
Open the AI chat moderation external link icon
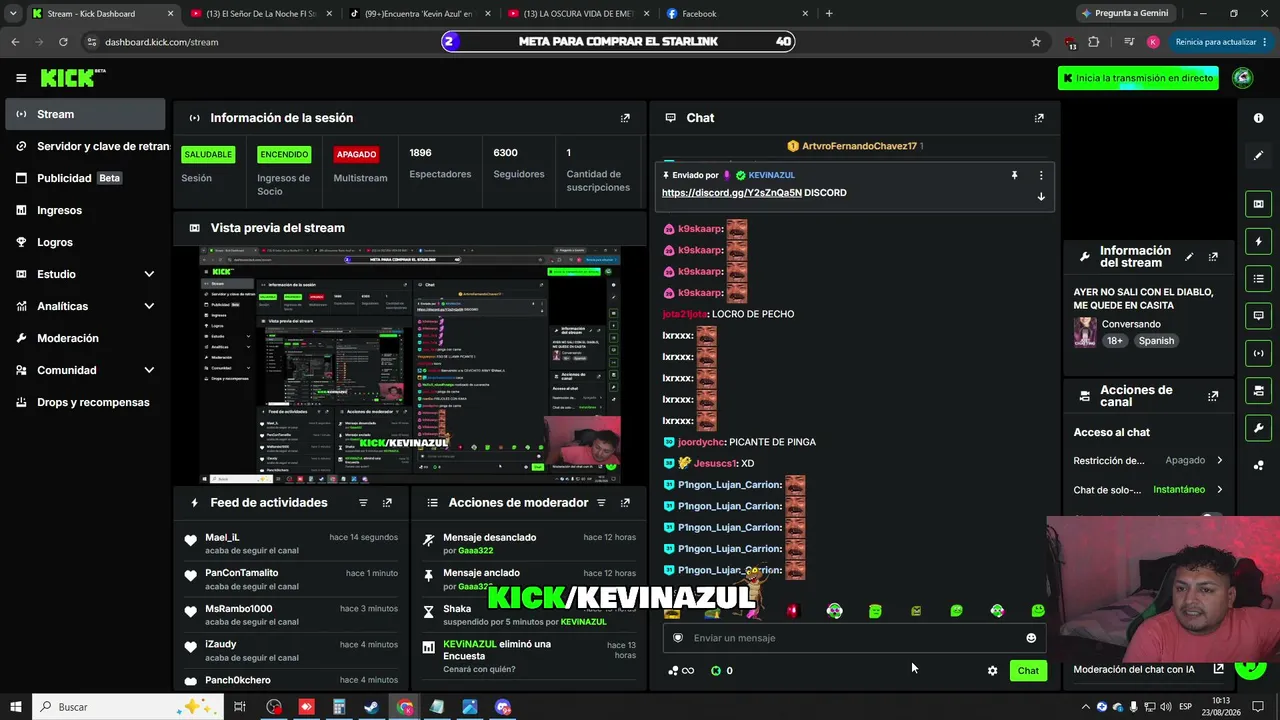click(1218, 669)
